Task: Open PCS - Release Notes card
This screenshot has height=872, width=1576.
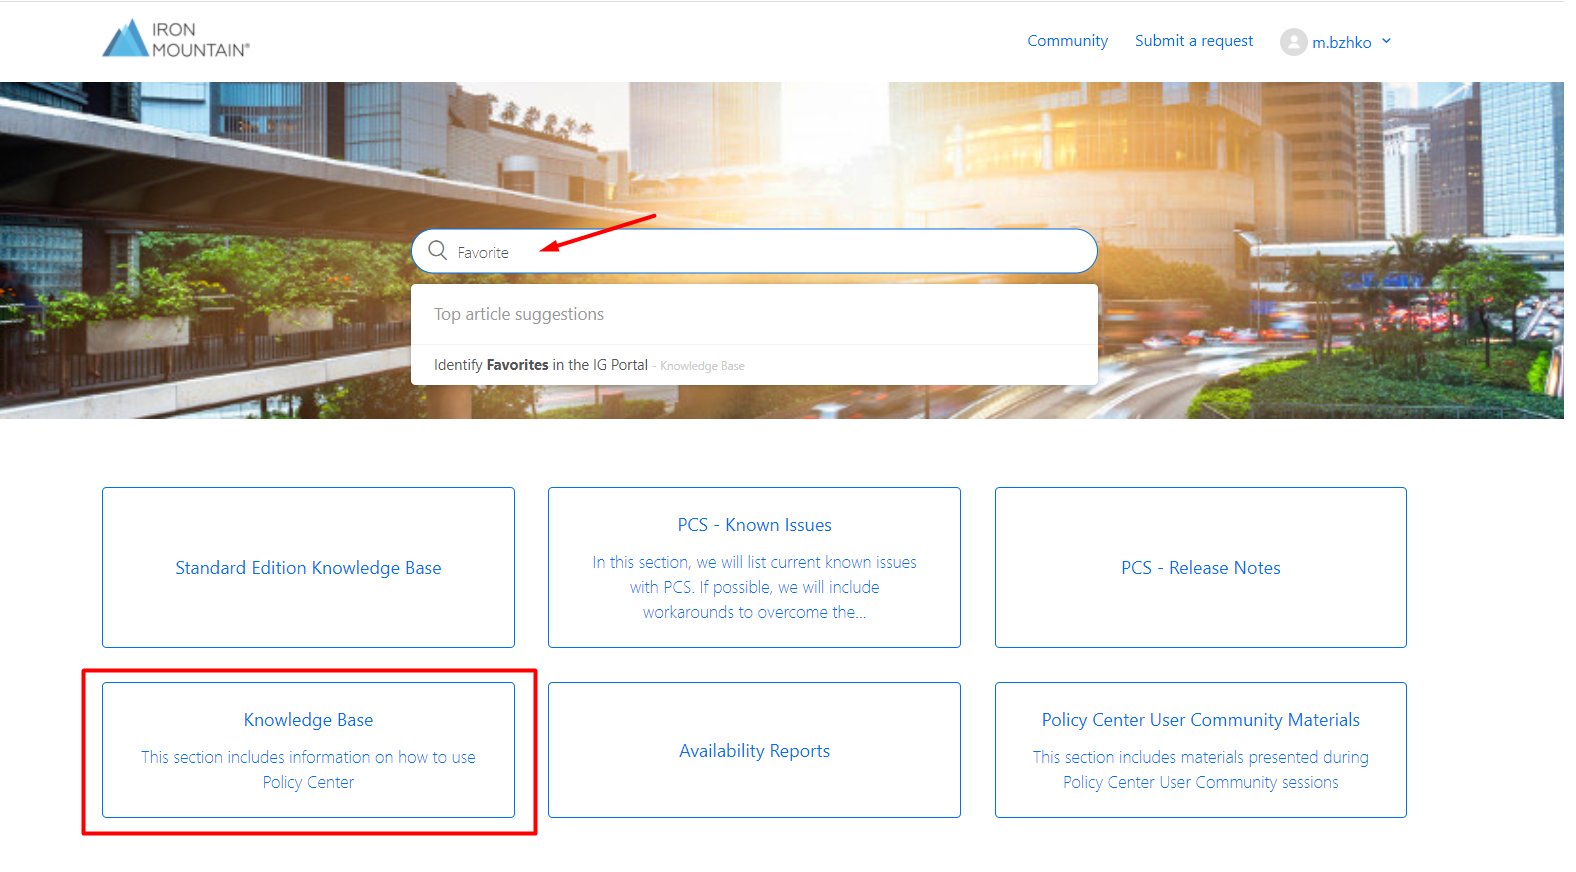Action: click(x=1200, y=567)
